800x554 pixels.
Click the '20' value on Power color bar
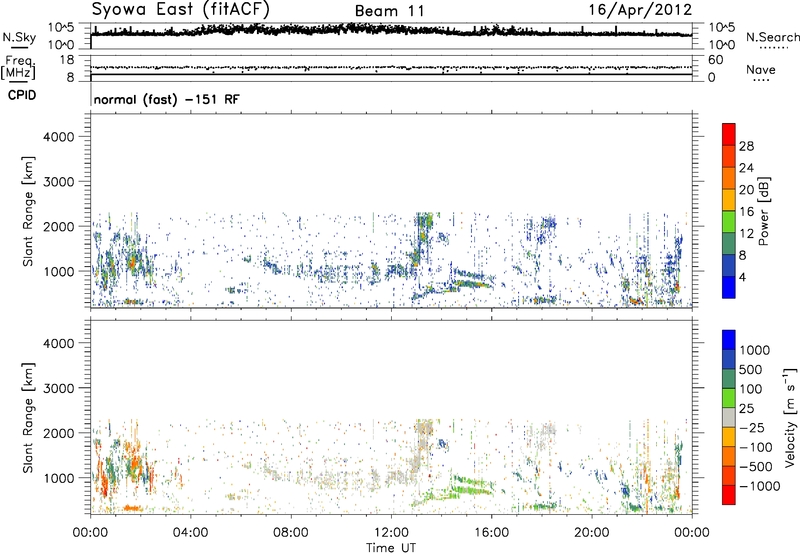pyautogui.click(x=746, y=190)
